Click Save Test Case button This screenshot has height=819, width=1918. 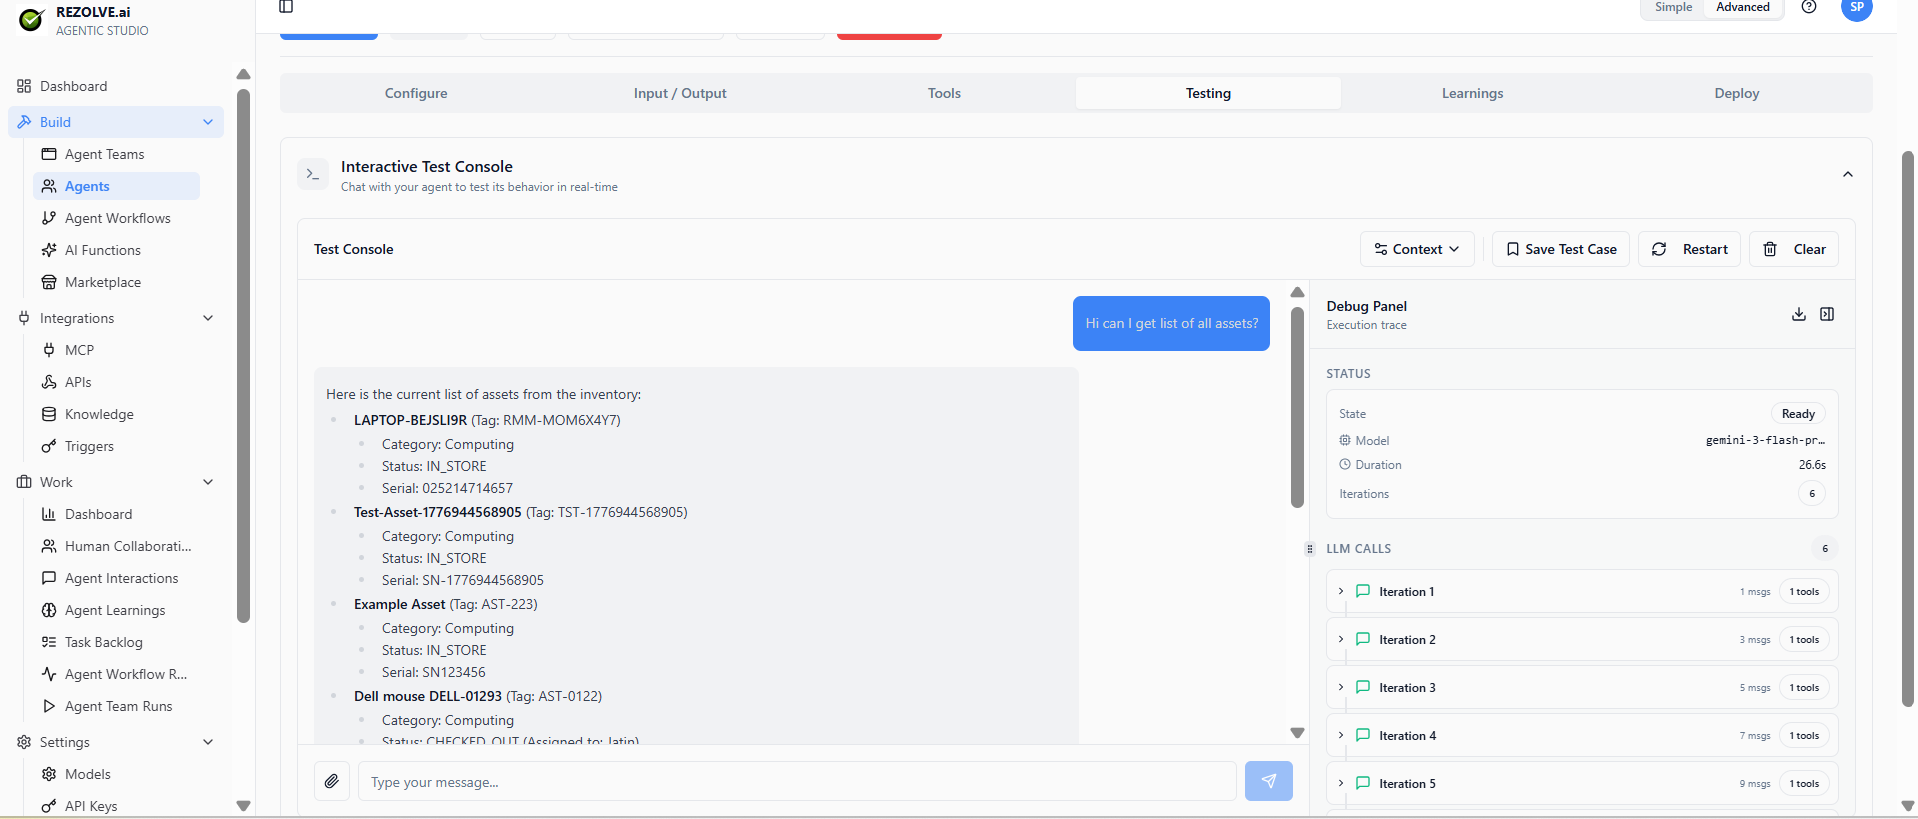[x=1561, y=249]
